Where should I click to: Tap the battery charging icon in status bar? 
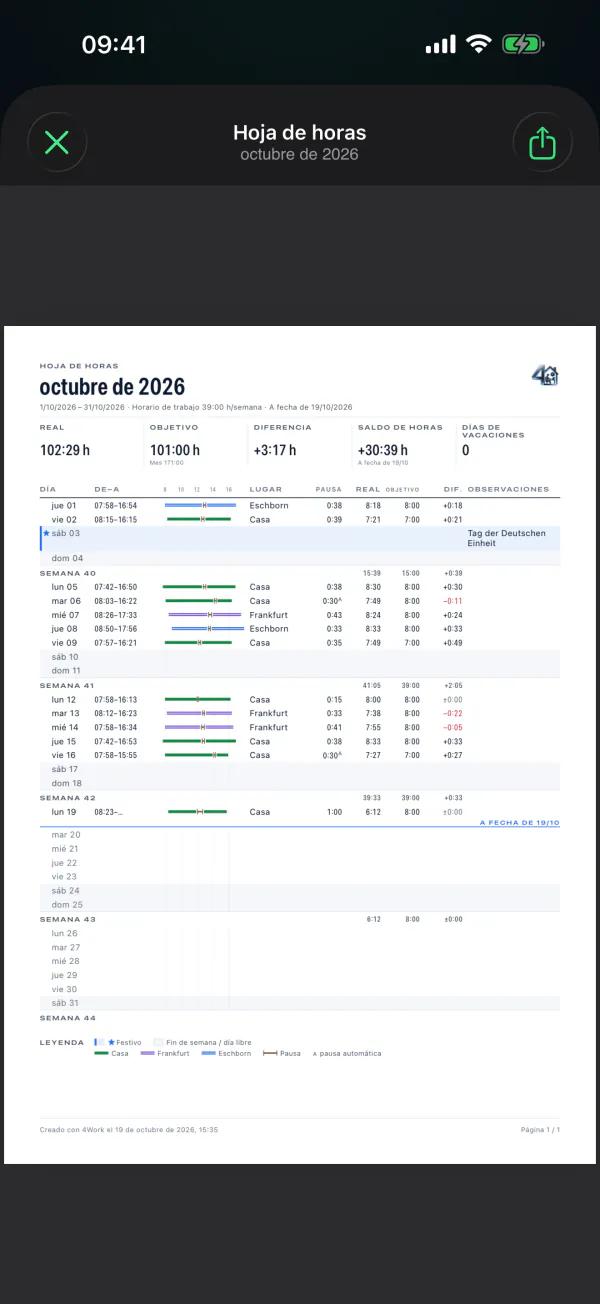tap(522, 44)
